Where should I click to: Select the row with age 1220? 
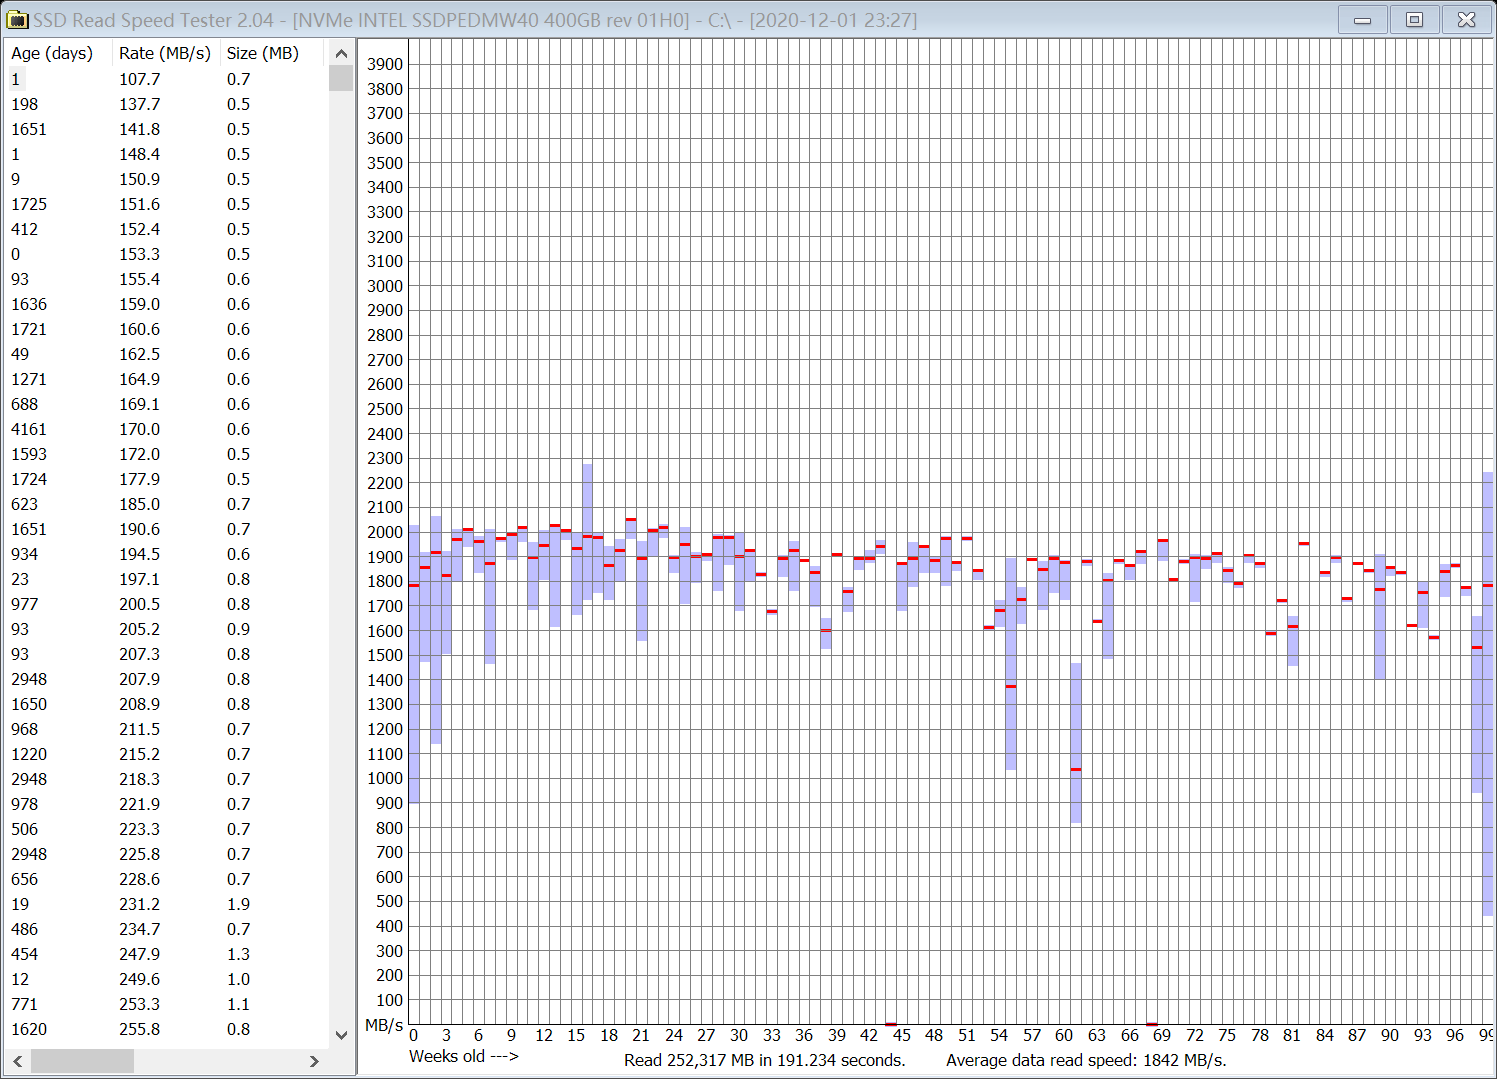click(x=167, y=754)
